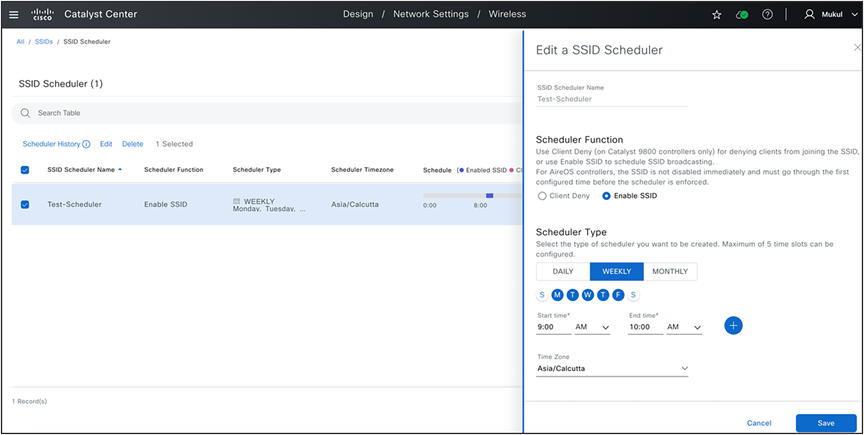864x435 pixels.
Task: Click the Start time 9:00 field
Action: [554, 327]
